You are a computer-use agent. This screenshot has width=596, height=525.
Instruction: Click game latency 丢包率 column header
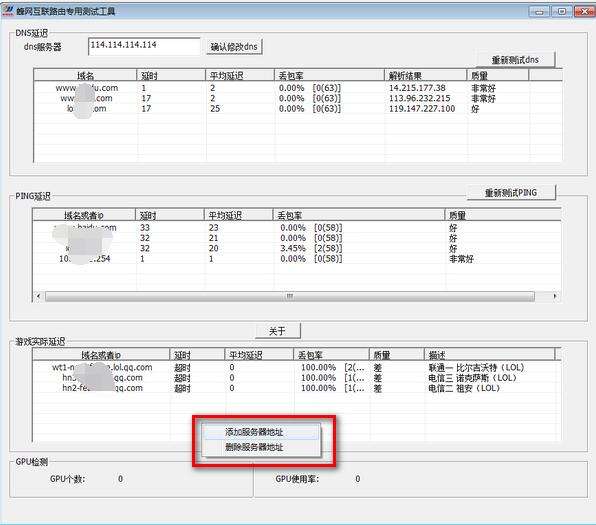331,355
